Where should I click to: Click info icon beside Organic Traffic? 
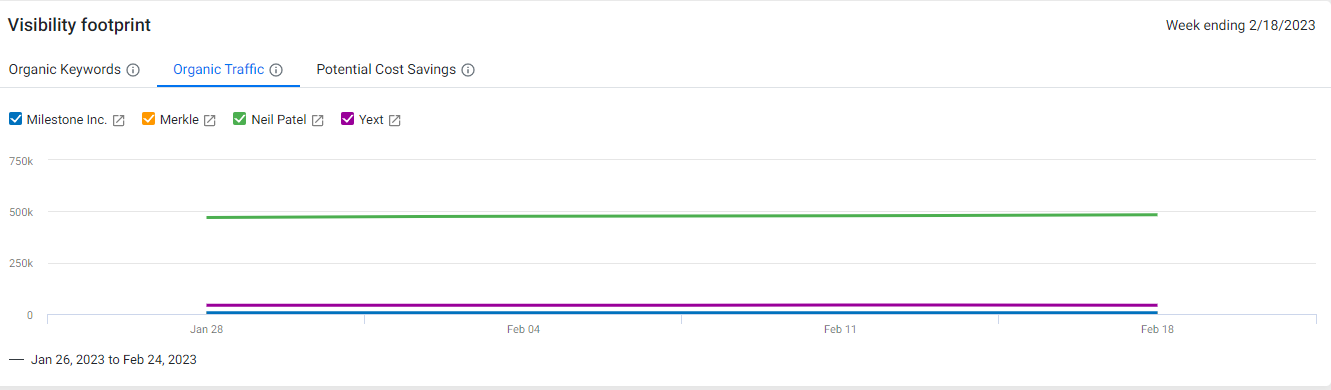pos(276,70)
